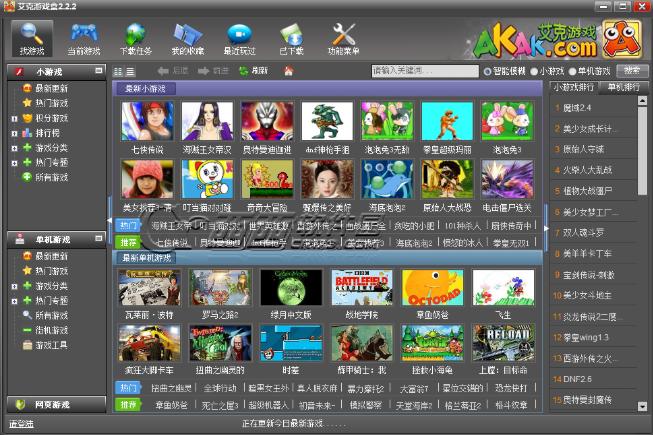The height and width of the screenshot is (435, 653).
Task: Click the 积分游戏 trophy icon
Action: click(x=27, y=118)
